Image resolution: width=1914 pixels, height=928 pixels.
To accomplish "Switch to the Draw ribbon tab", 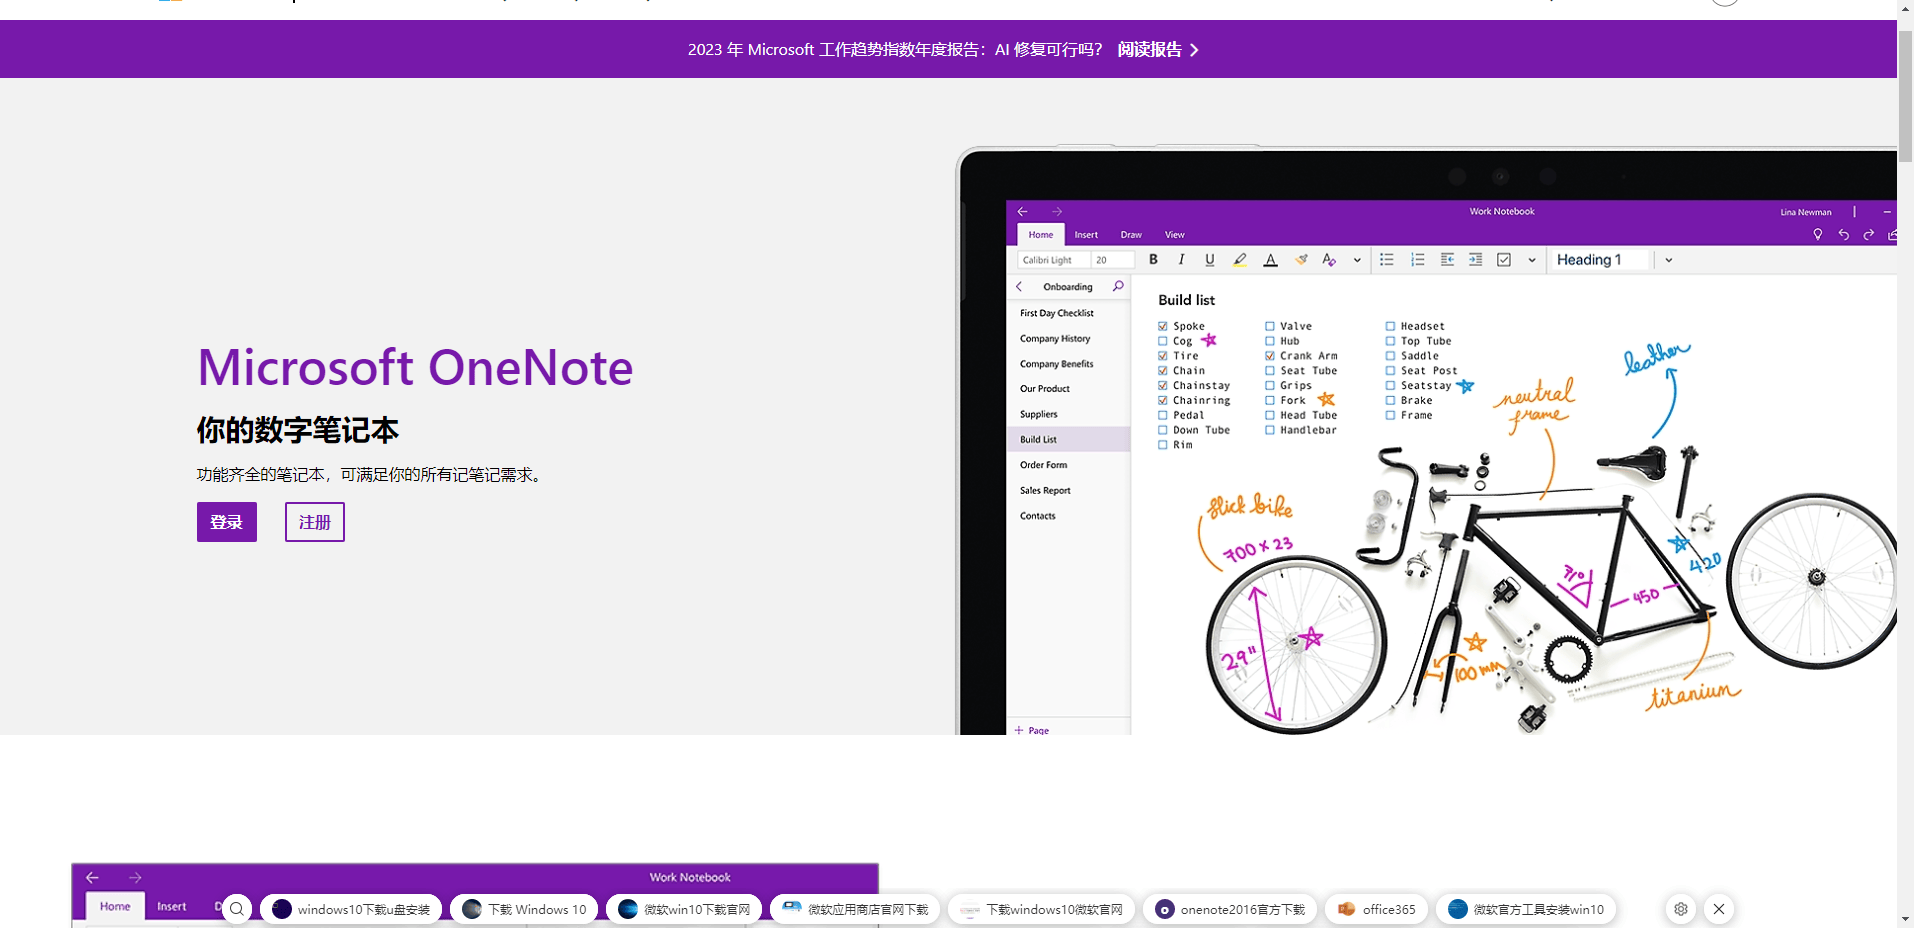I will (1131, 234).
